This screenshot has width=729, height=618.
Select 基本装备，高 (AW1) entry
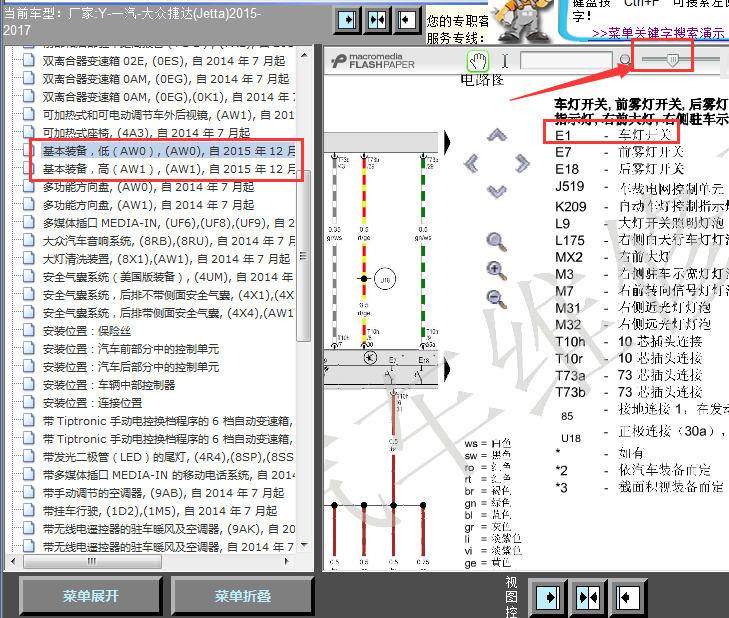[168, 169]
